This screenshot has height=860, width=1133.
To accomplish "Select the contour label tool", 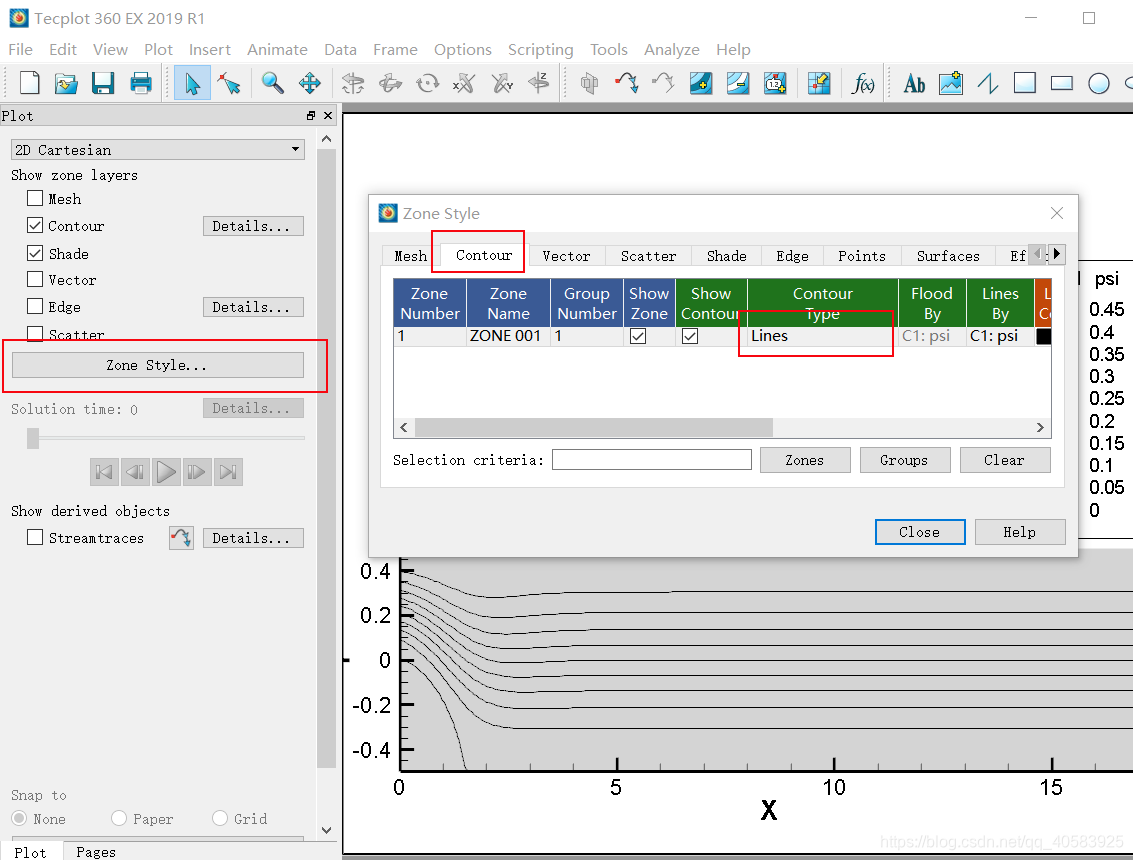I will pyautogui.click(x=775, y=83).
